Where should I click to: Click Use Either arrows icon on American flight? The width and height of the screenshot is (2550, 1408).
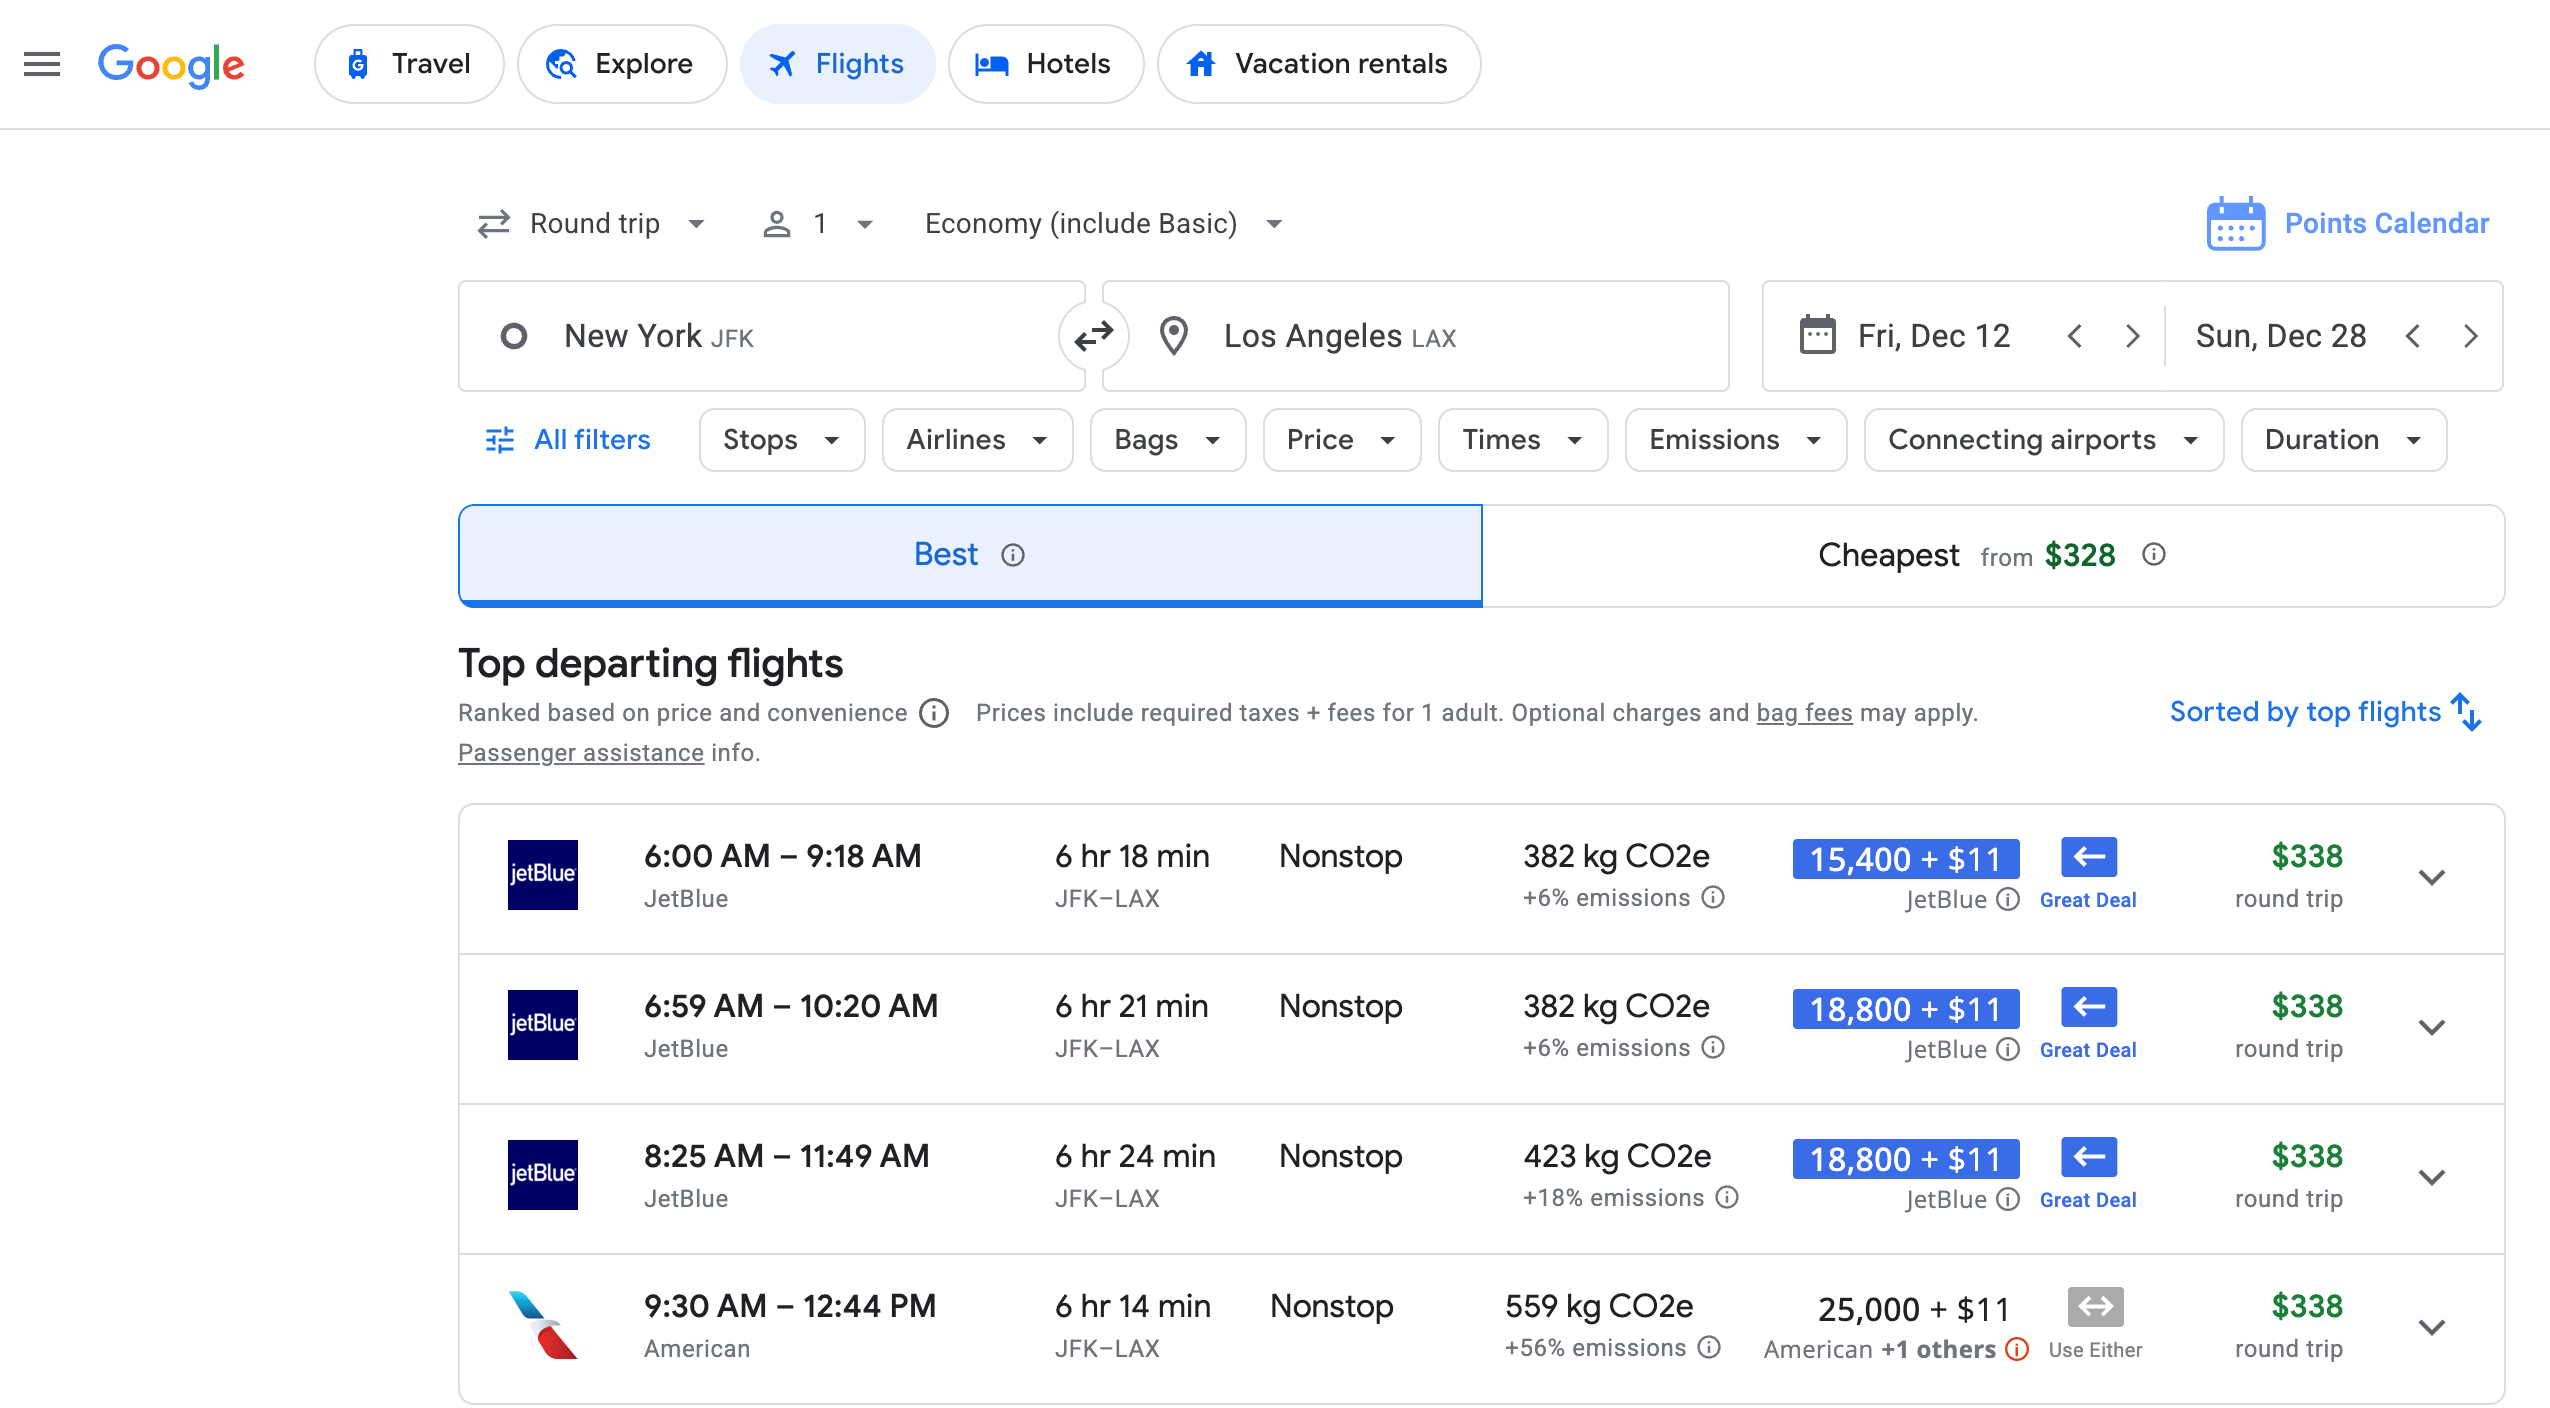coord(2095,1306)
